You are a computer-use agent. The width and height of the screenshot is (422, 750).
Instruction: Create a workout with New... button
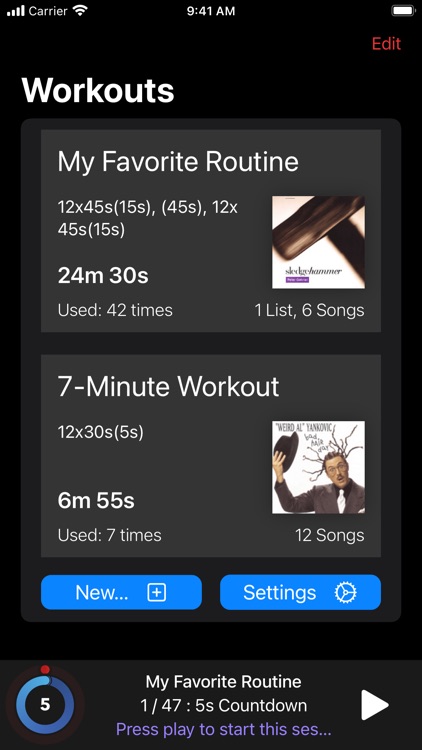[x=121, y=592]
